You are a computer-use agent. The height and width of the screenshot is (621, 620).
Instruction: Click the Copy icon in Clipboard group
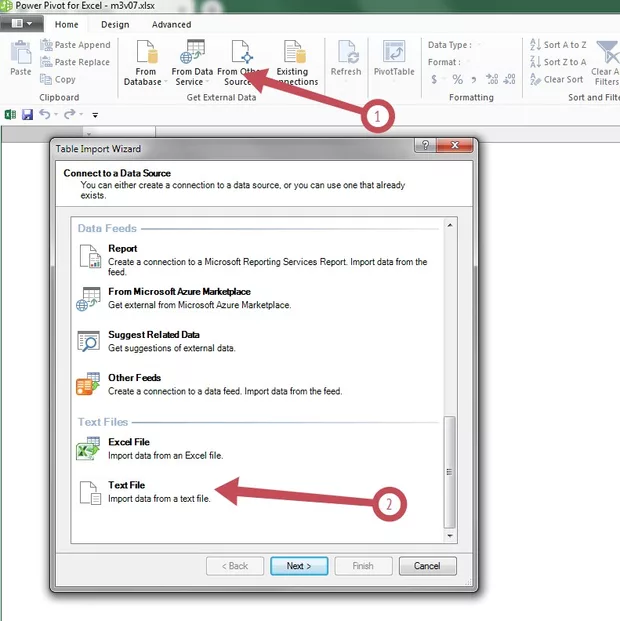tap(46, 79)
